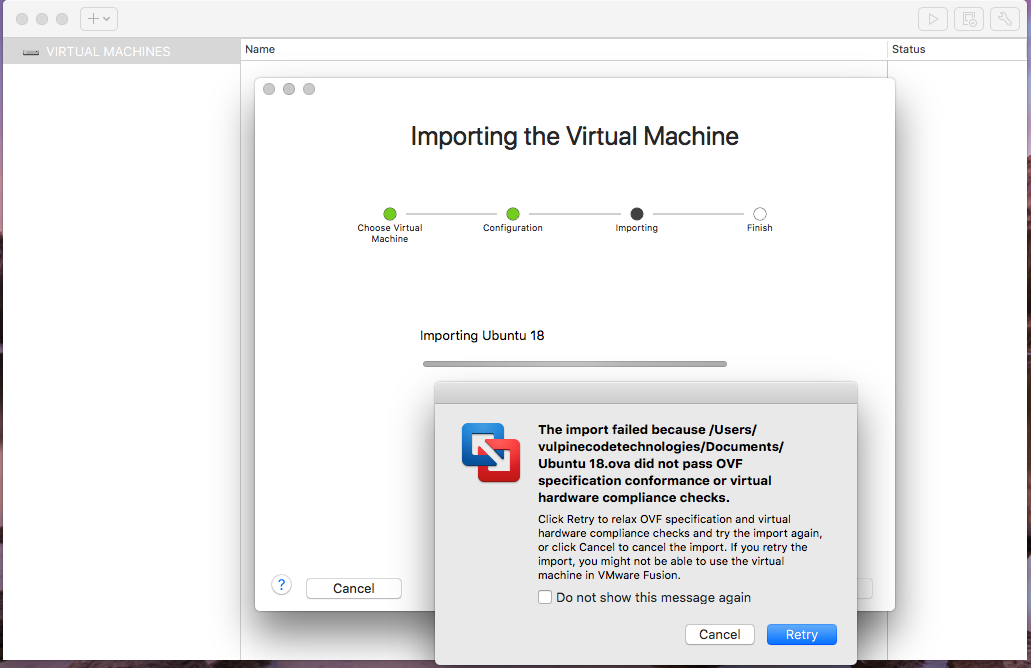Open the settings wrench icon

1005,19
